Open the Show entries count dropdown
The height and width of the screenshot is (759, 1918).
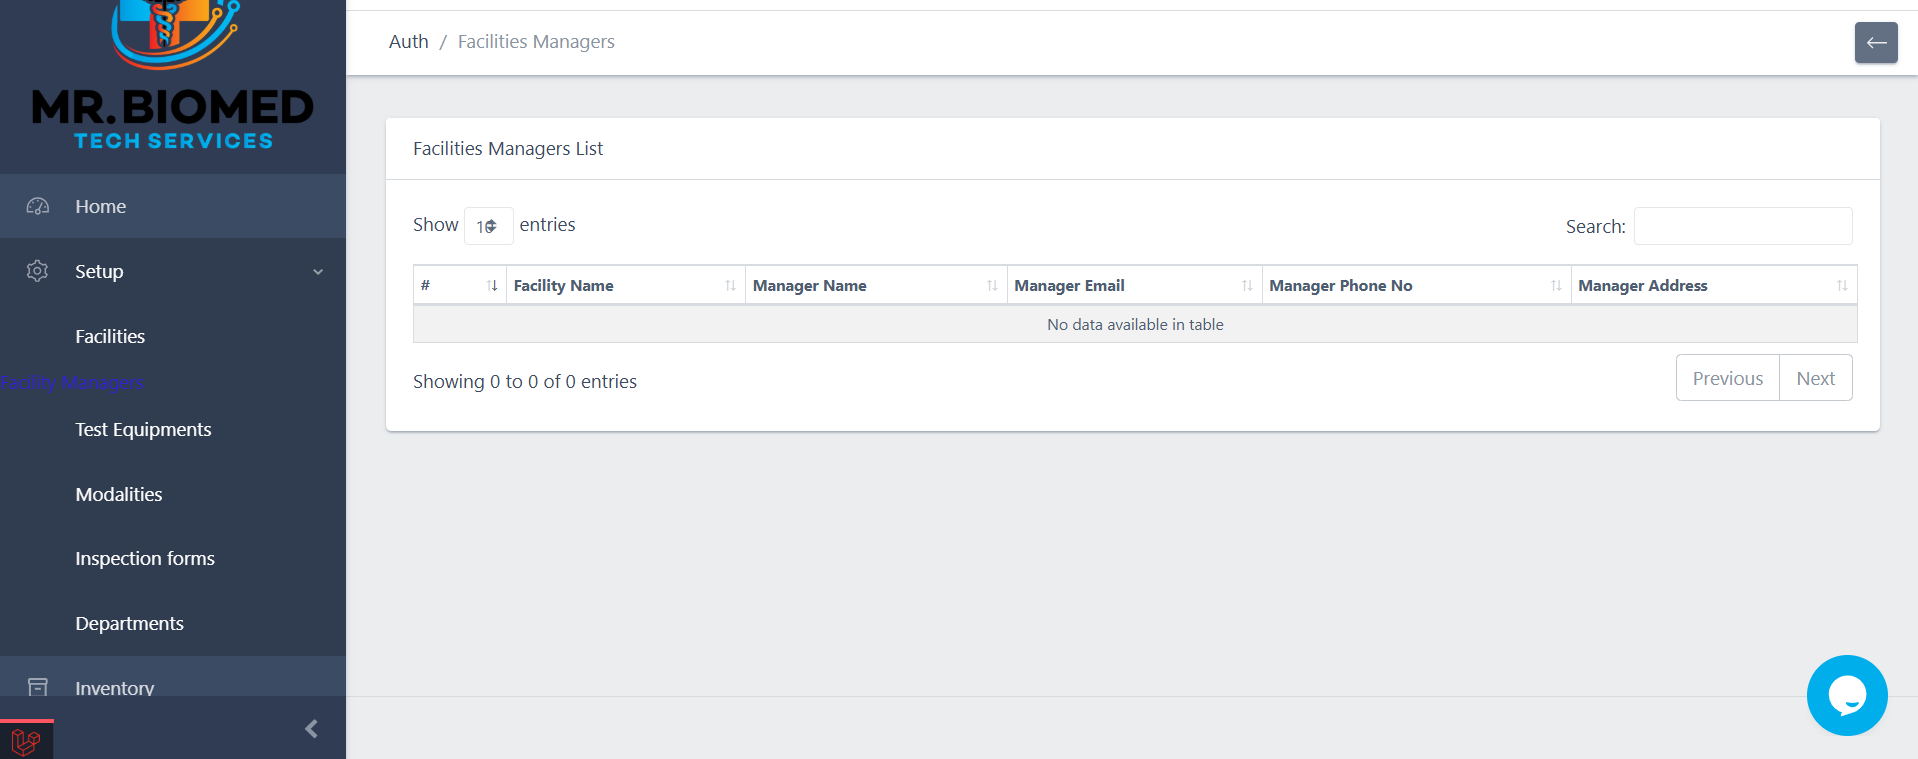[x=488, y=226]
